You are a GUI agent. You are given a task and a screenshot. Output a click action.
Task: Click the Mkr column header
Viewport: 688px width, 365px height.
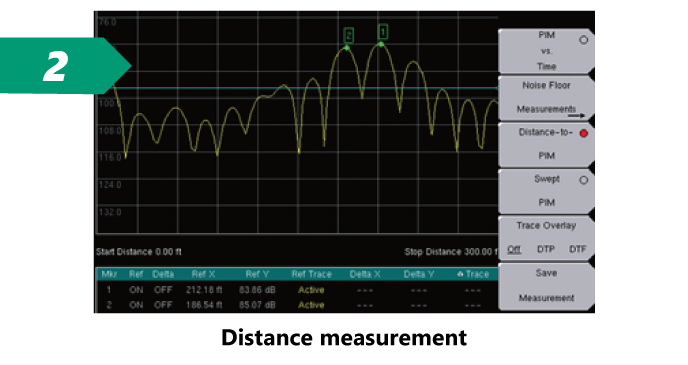coord(109,274)
